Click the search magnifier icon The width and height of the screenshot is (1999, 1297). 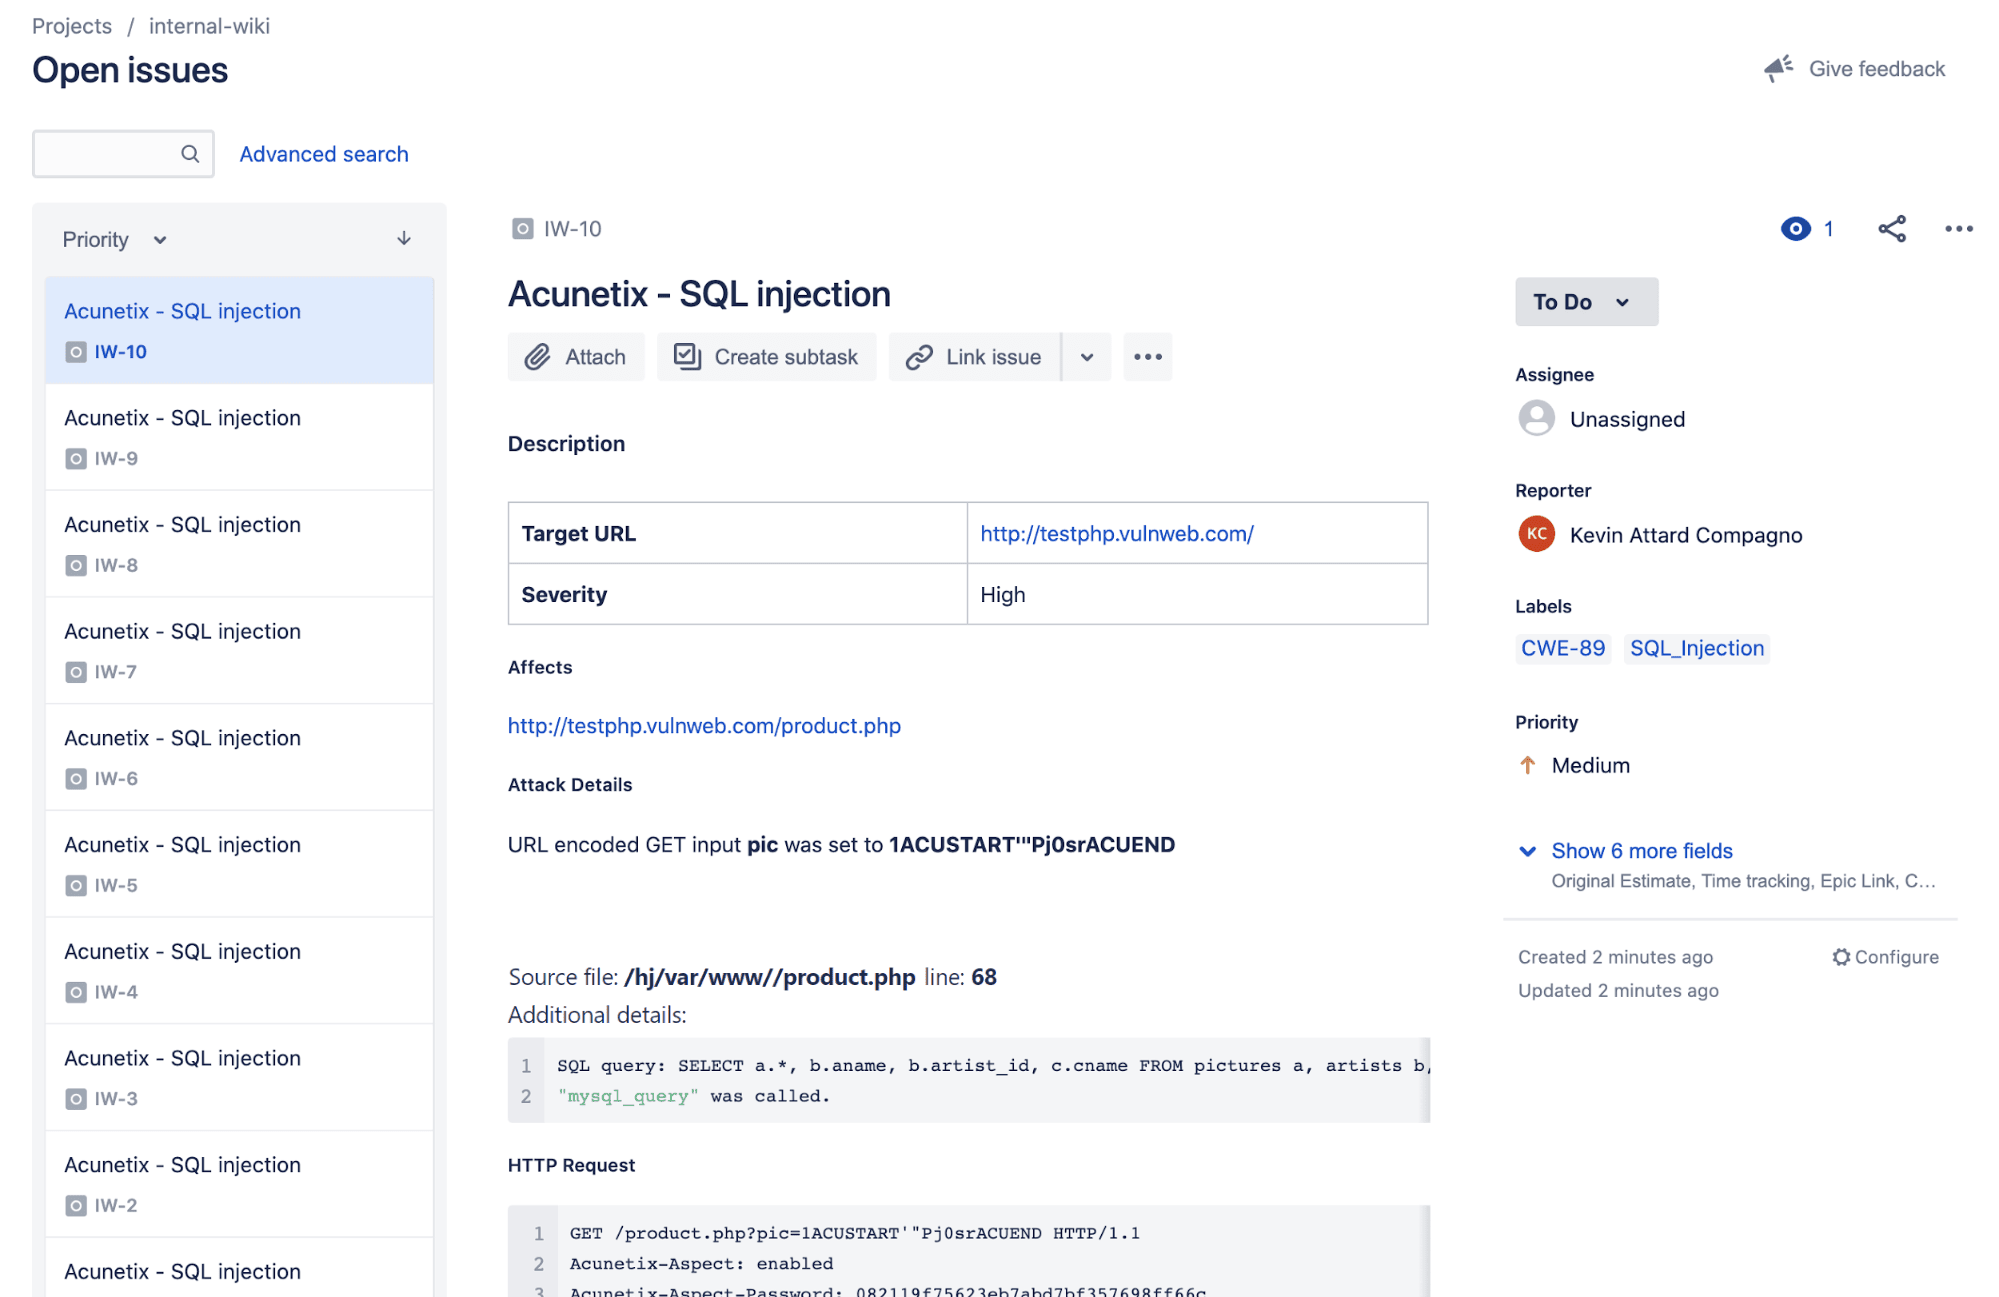click(x=190, y=154)
